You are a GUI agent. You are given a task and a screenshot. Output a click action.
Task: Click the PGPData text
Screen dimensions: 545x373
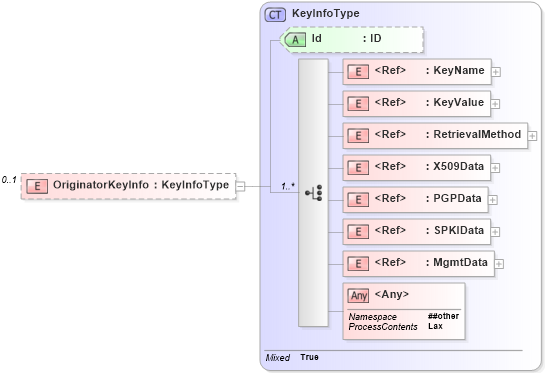click(457, 198)
